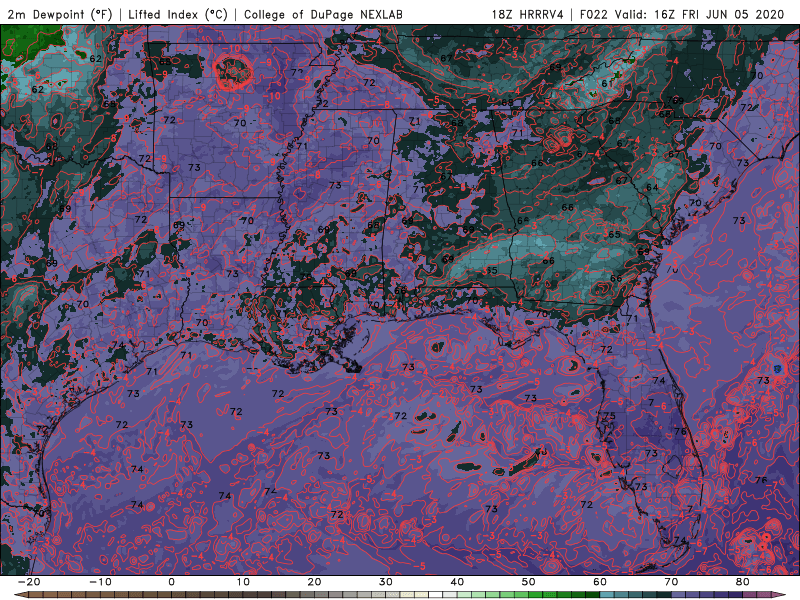
Task: Click the '18Z HRRRV4' model run label
Action: pyautogui.click(x=528, y=14)
